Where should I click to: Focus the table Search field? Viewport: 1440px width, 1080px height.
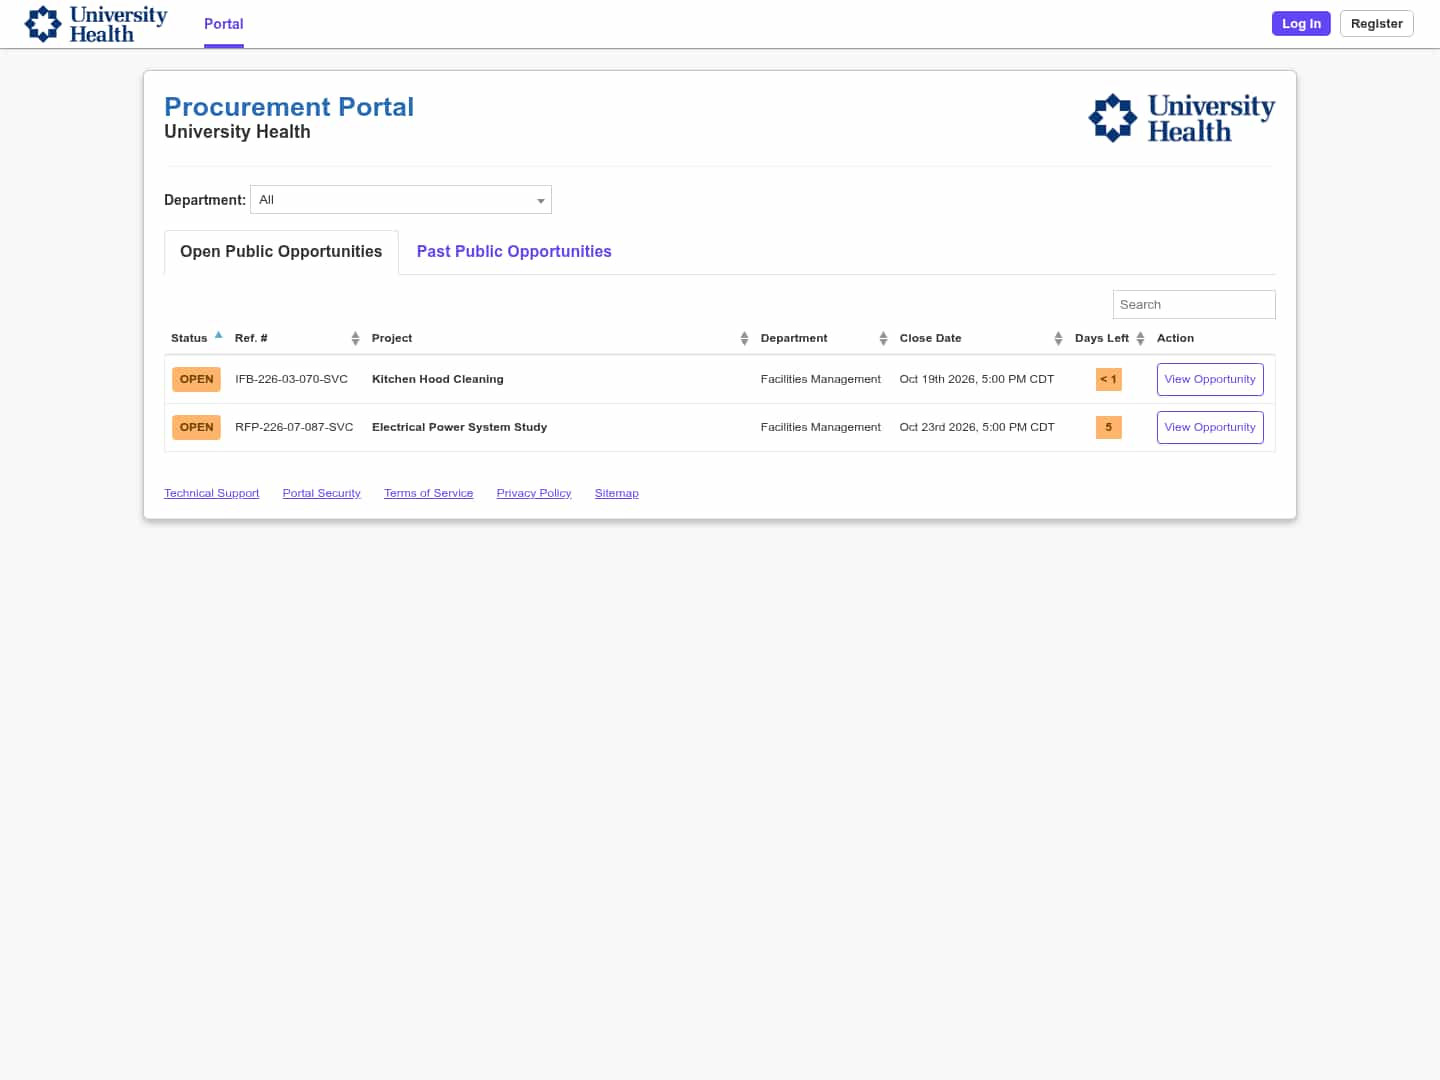pyautogui.click(x=1194, y=305)
